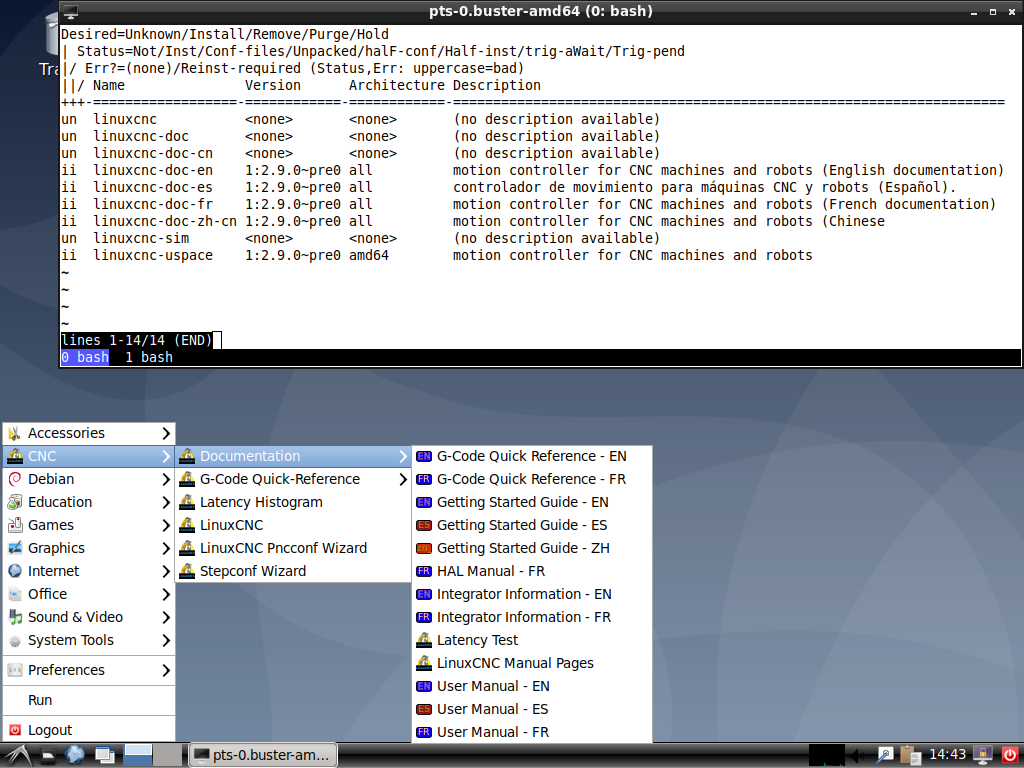Click Logout in the start menu
1024x768 pixels.
click(89, 730)
